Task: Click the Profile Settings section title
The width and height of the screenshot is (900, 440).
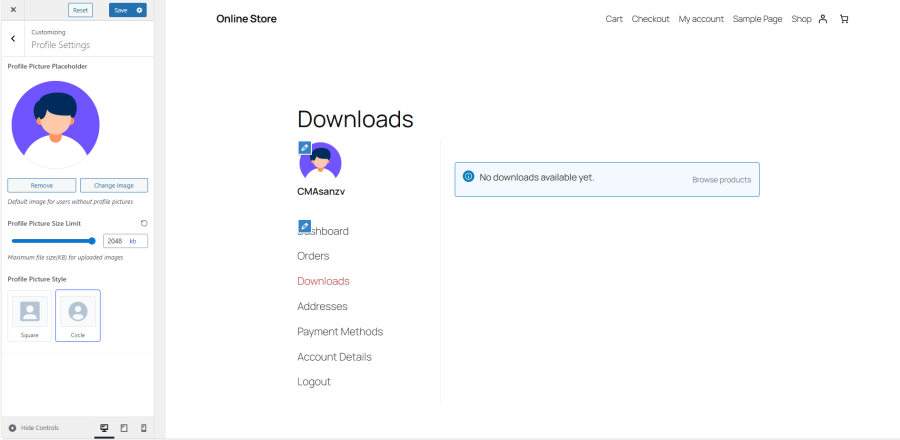Action: pos(60,45)
